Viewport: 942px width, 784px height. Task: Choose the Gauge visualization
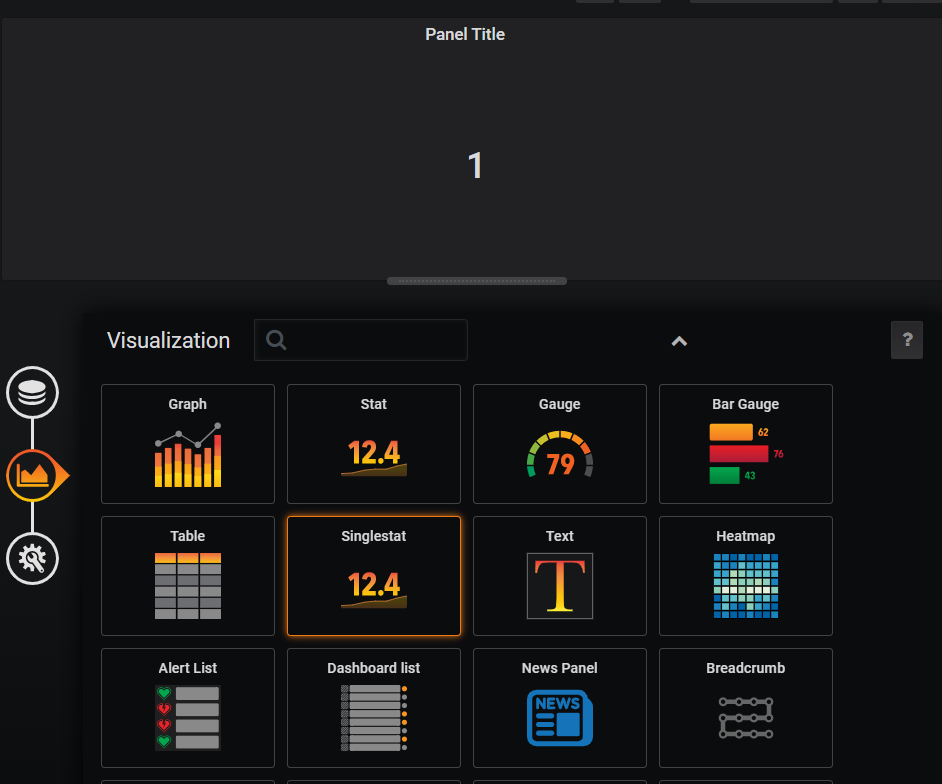560,444
